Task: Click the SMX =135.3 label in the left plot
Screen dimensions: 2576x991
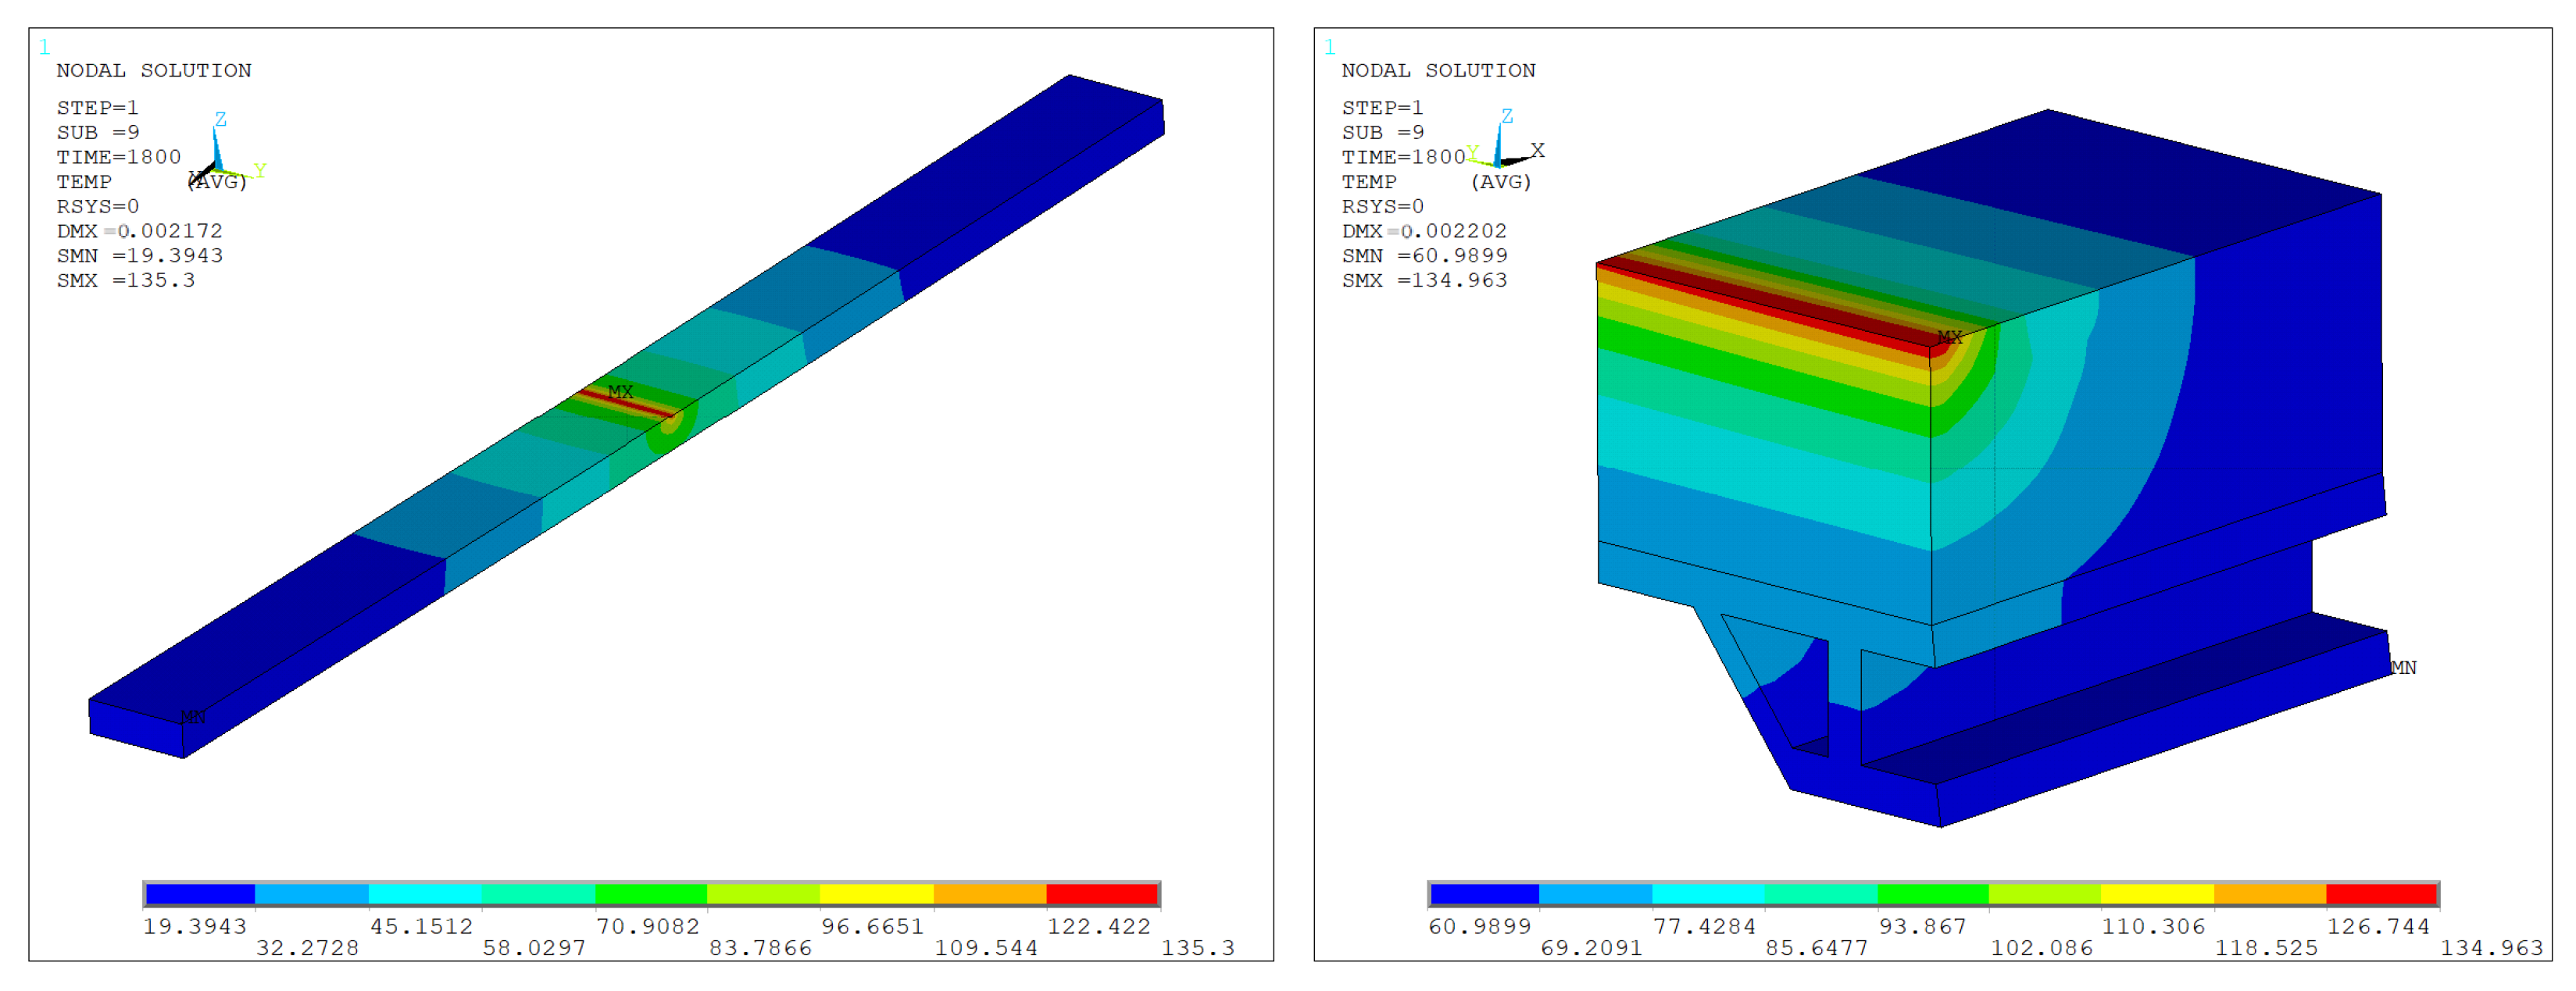Action: tap(126, 281)
